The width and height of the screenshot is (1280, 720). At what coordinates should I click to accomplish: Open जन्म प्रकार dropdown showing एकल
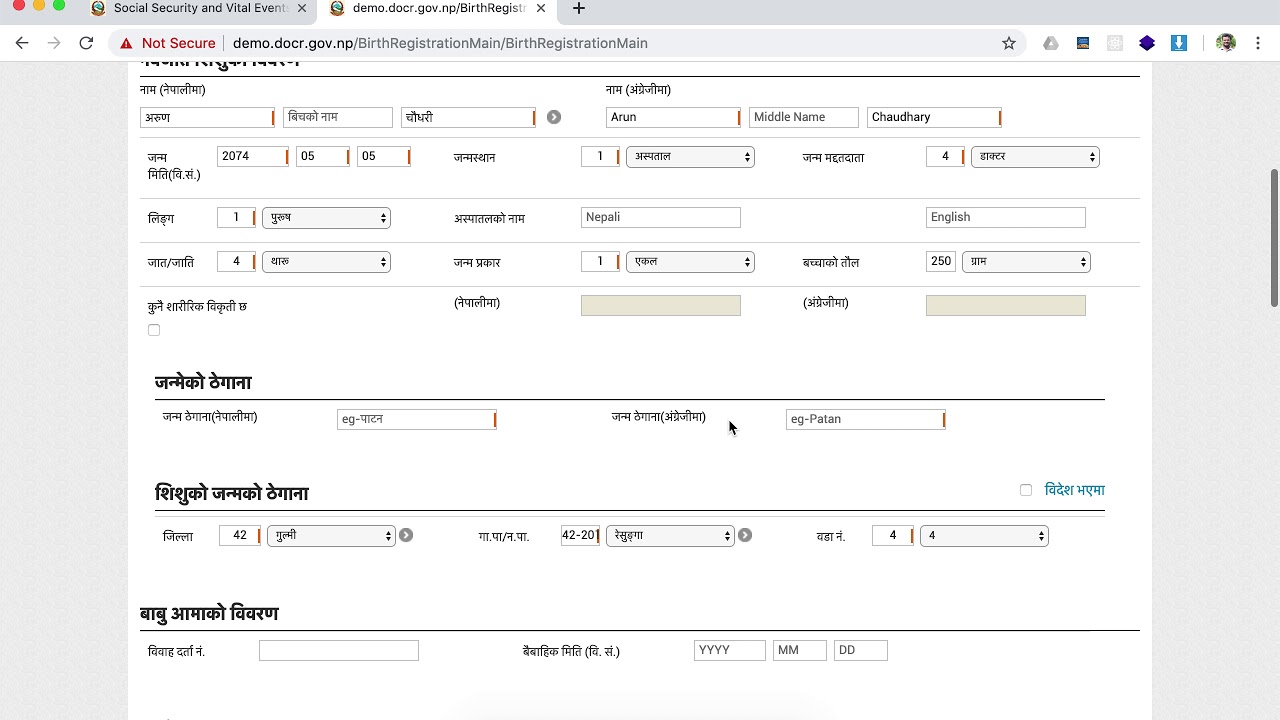(690, 262)
